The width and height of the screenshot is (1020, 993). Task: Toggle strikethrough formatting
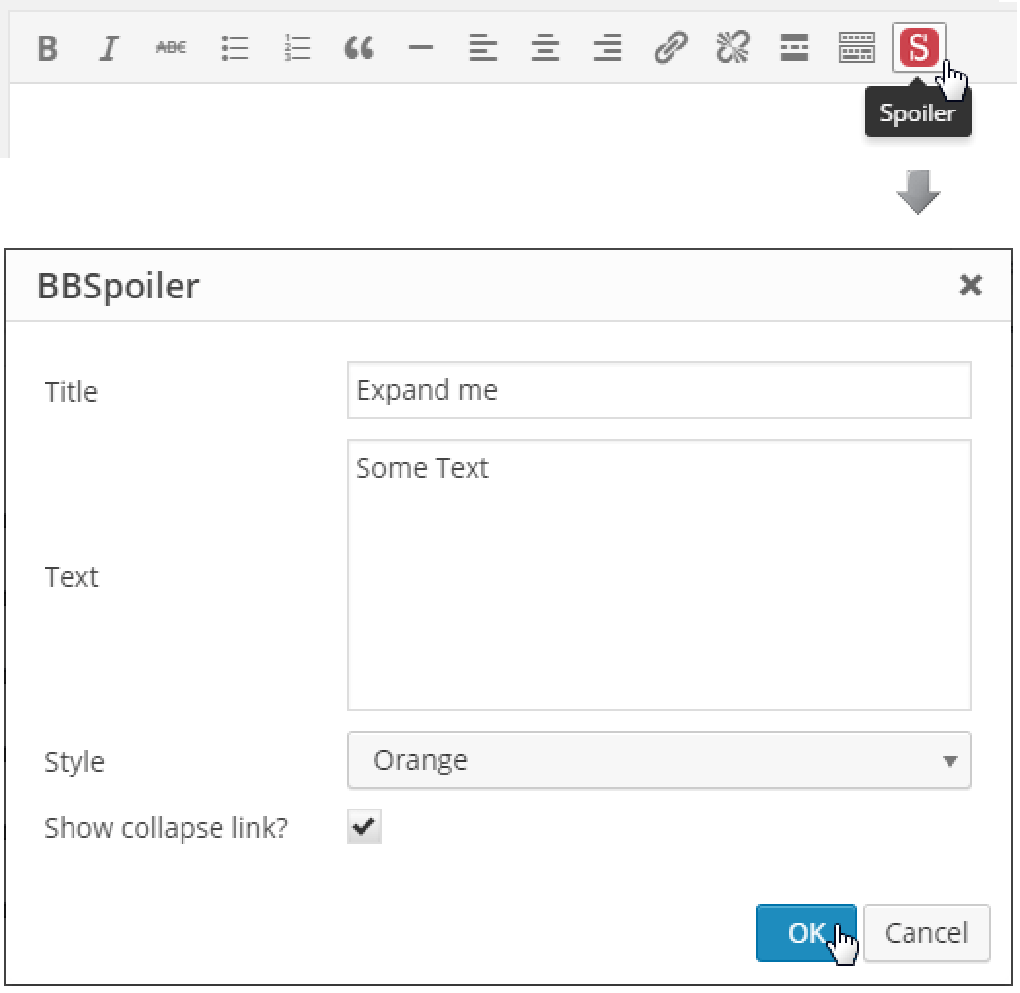pyautogui.click(x=171, y=47)
